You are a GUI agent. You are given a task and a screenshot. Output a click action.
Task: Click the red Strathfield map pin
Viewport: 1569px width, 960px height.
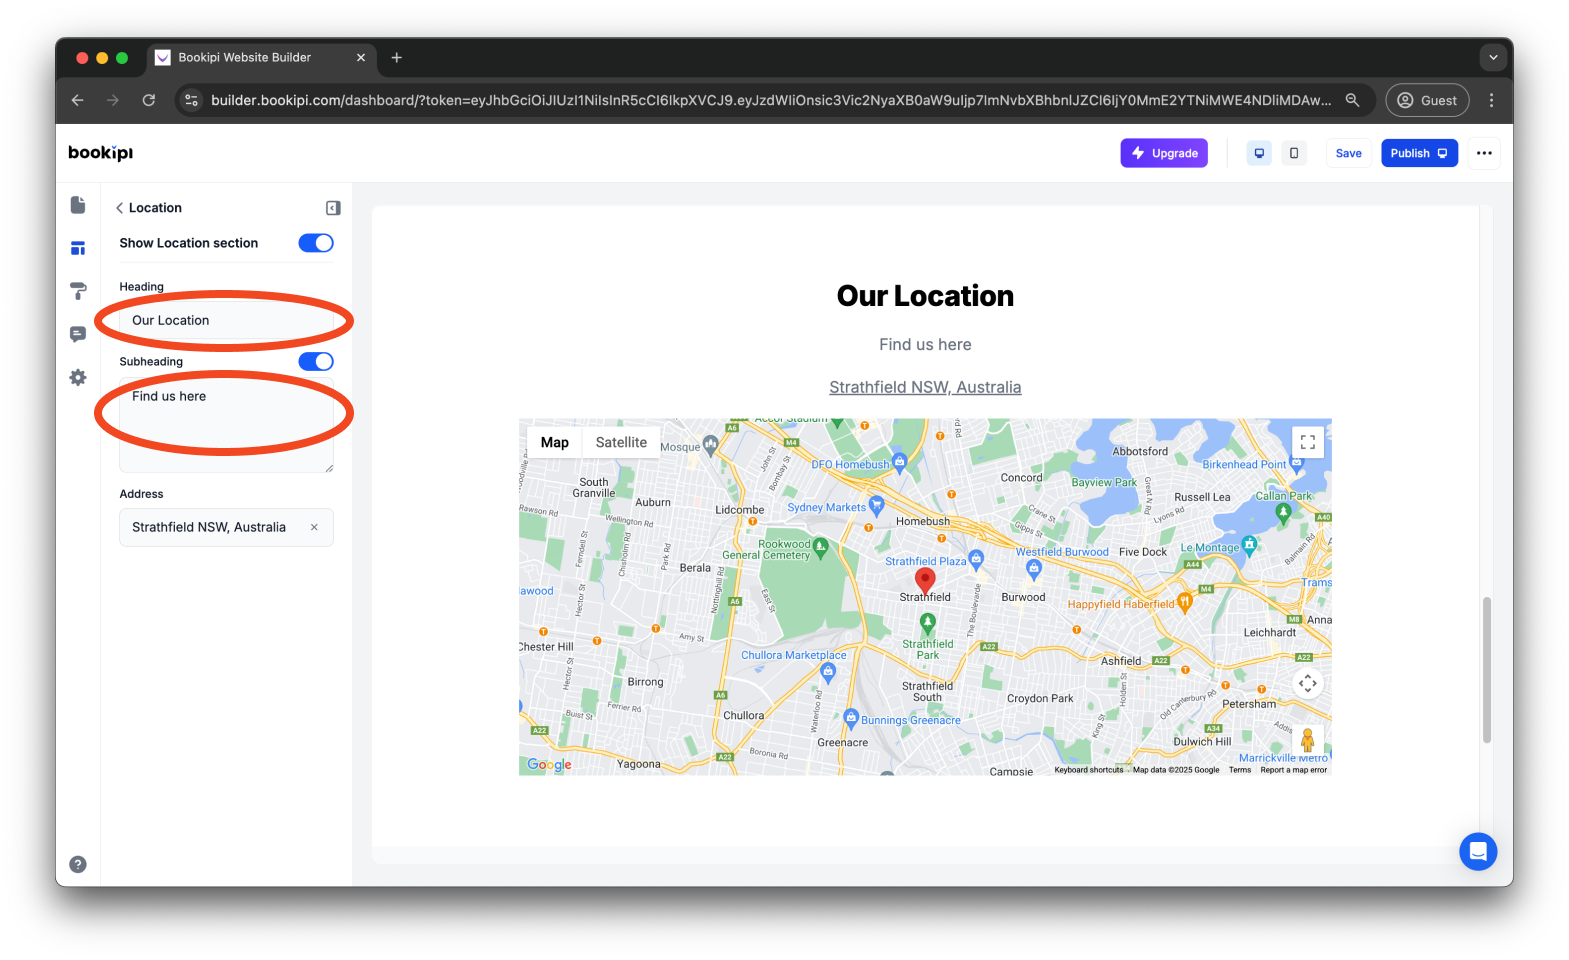click(x=925, y=580)
